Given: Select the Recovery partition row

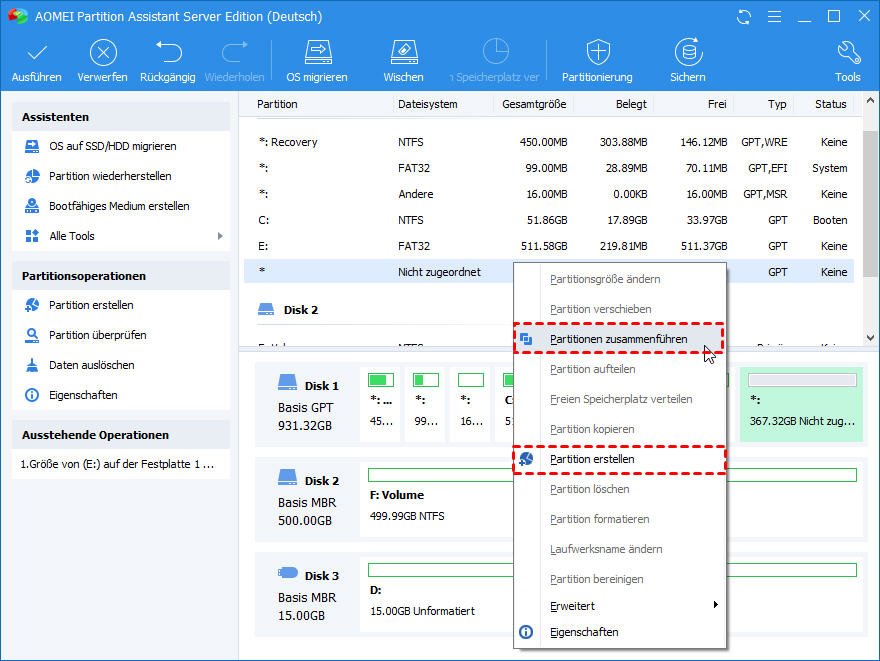Looking at the screenshot, I should click(x=549, y=143).
